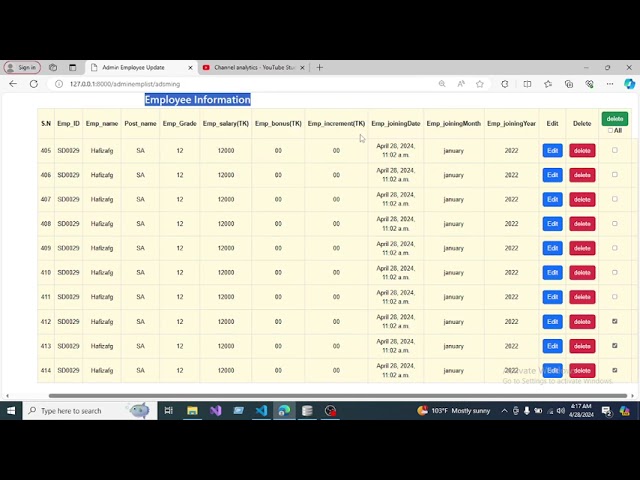Check the checkbox for row 407
This screenshot has height=480, width=640.
(615, 199)
